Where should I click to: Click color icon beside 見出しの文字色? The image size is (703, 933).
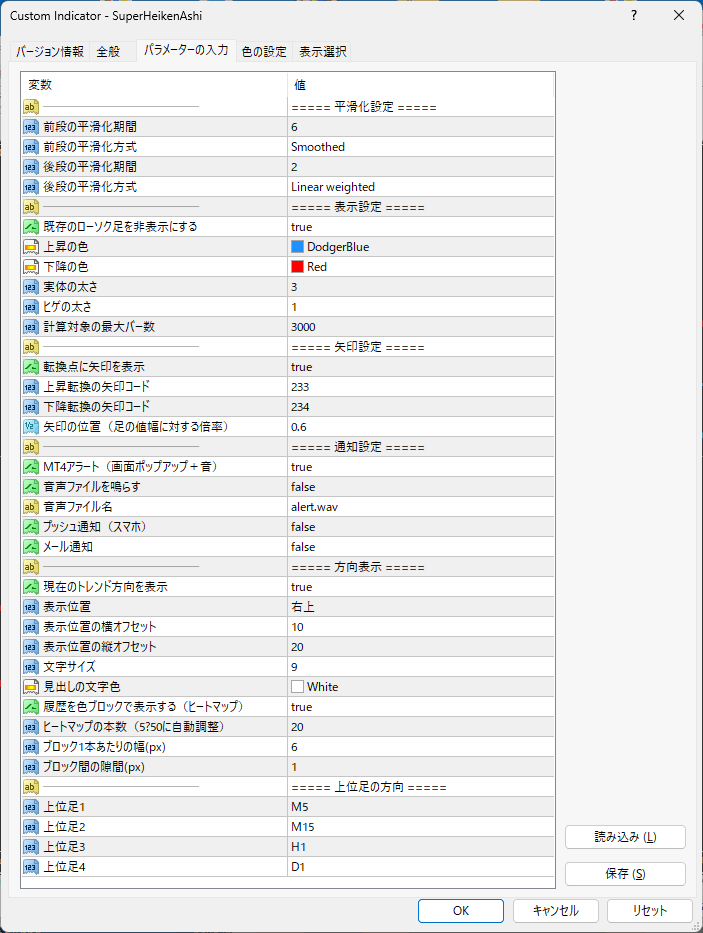coord(30,687)
